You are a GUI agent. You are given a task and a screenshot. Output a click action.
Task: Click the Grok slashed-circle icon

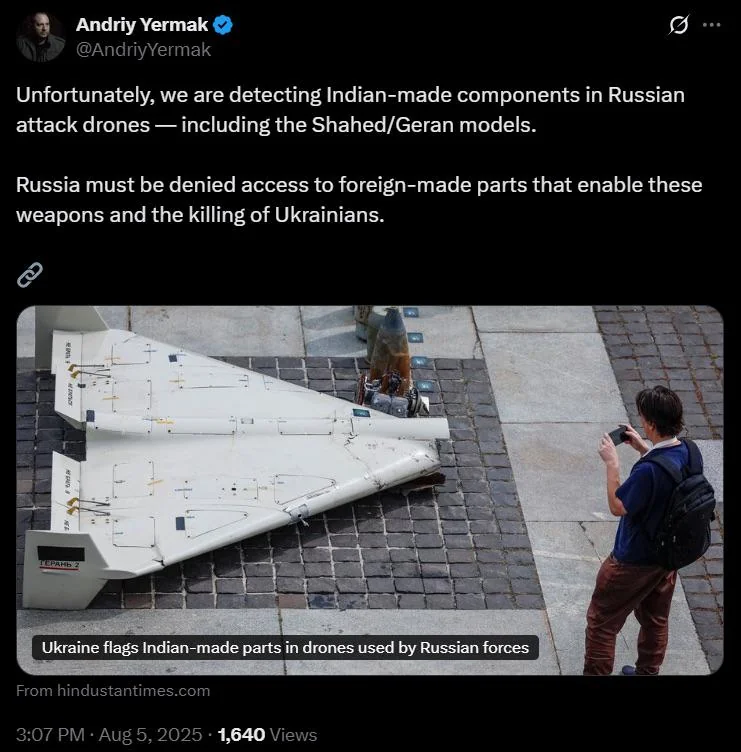click(x=678, y=24)
